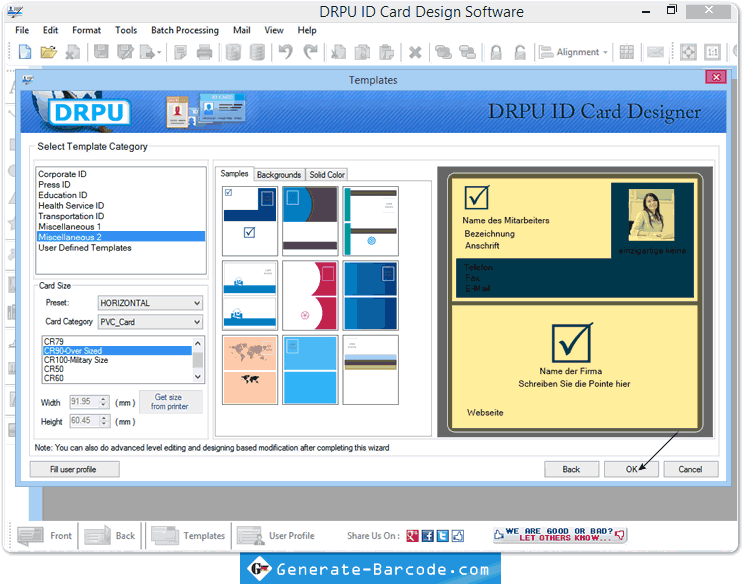
Task: Click the Send to Back layers icon
Action: [467, 52]
